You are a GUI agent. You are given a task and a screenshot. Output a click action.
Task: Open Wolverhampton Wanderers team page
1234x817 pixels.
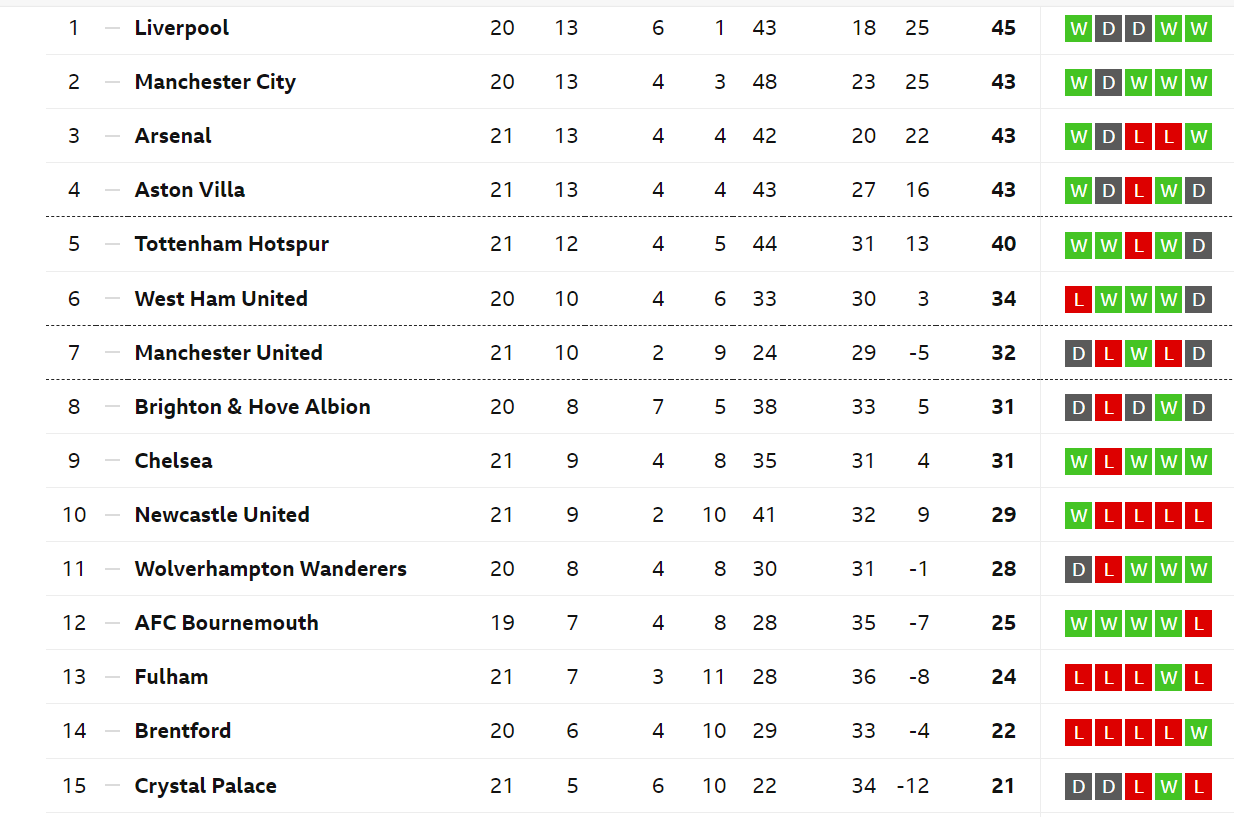tap(271, 569)
